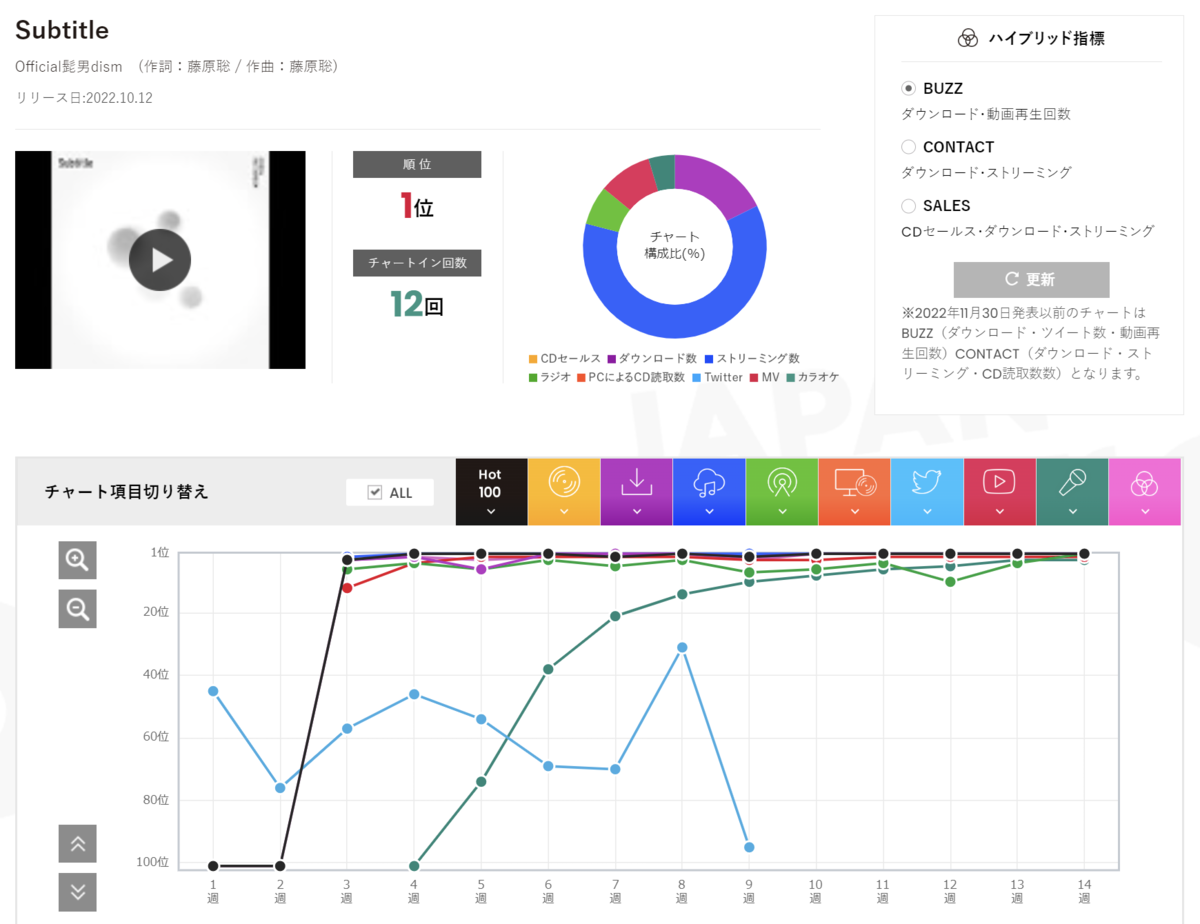Click the Twitter data point at week 1
This screenshot has width=1200, height=924.
pos(213,691)
